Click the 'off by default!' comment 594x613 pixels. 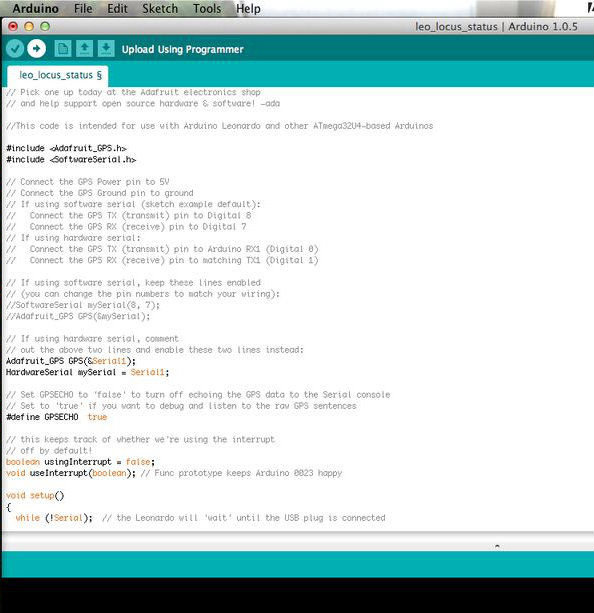click(x=49, y=451)
